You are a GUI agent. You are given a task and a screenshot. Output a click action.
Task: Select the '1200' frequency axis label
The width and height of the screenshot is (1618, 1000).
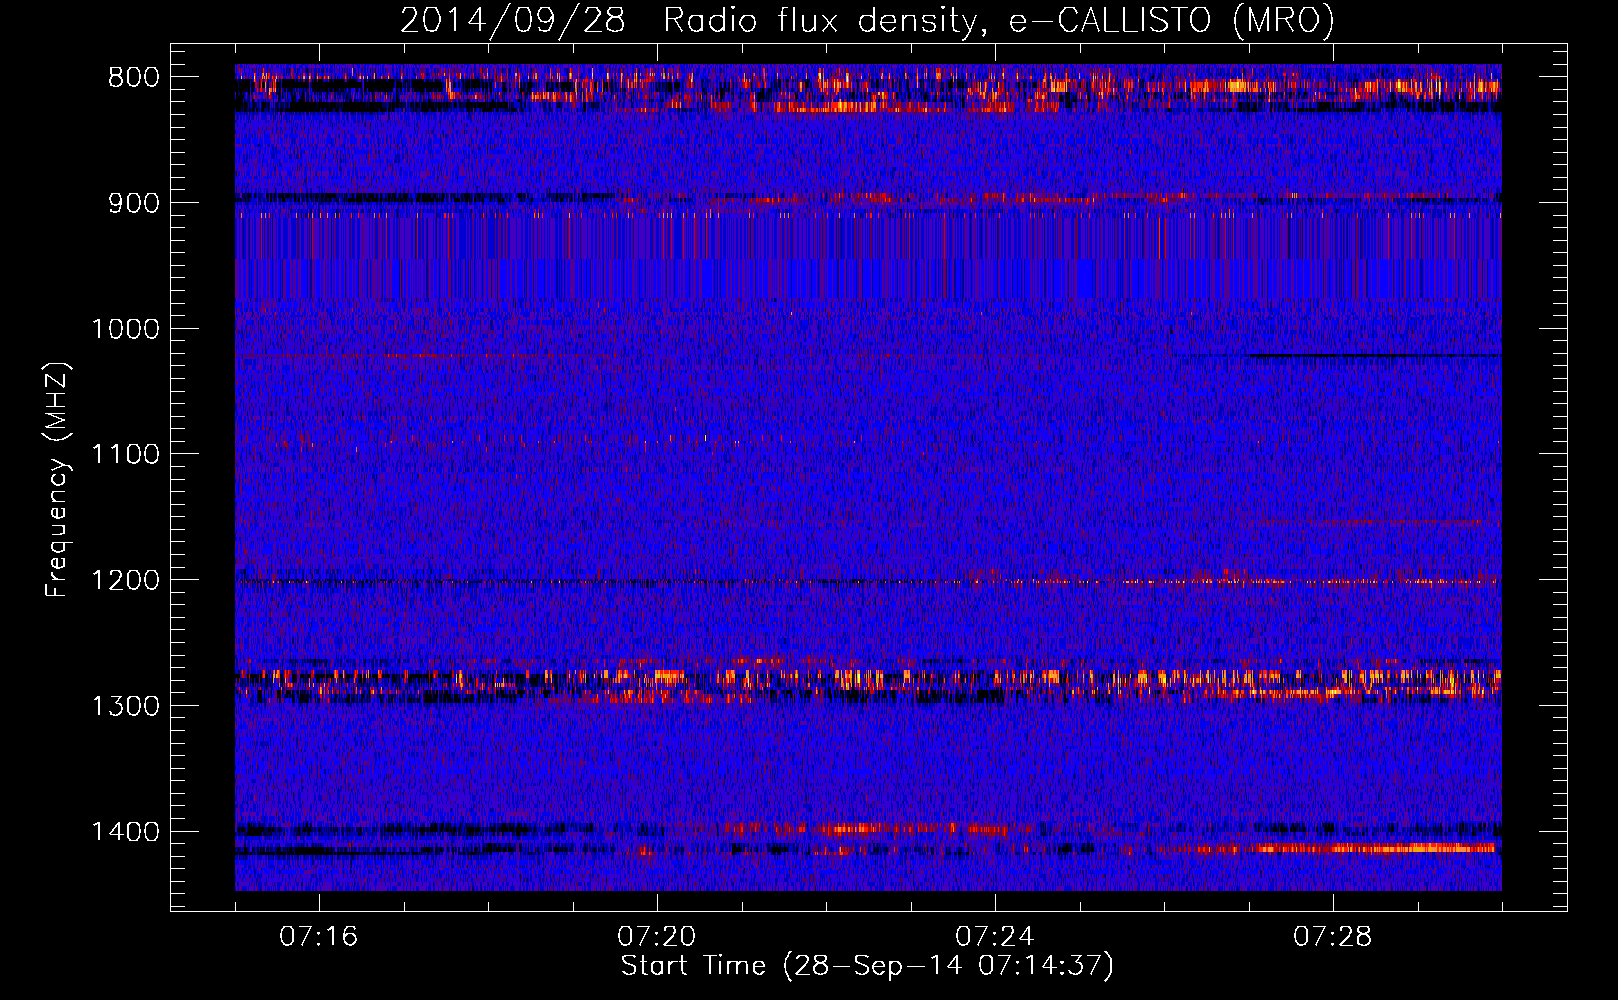(125, 581)
